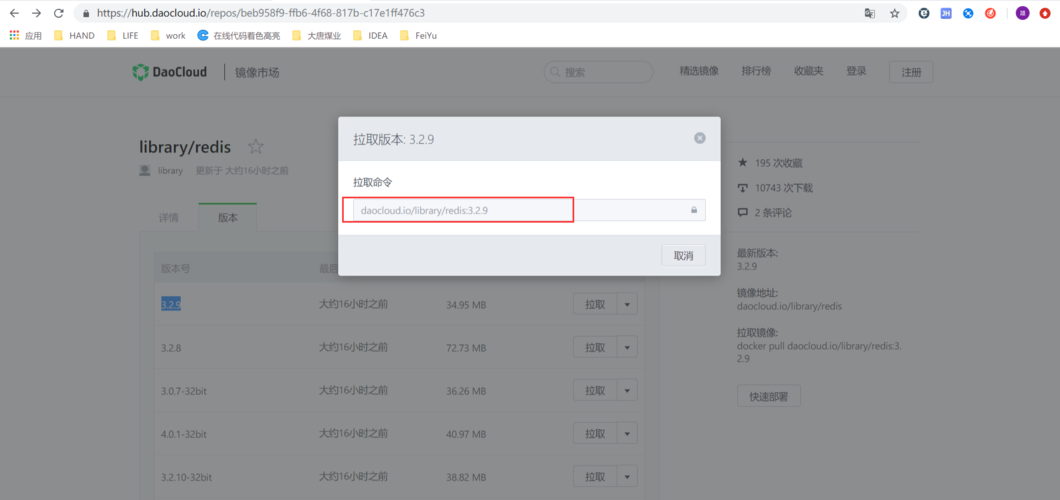Image resolution: width=1060 pixels, height=500 pixels.
Task: Bookmark this page with the star
Action: coord(894,13)
